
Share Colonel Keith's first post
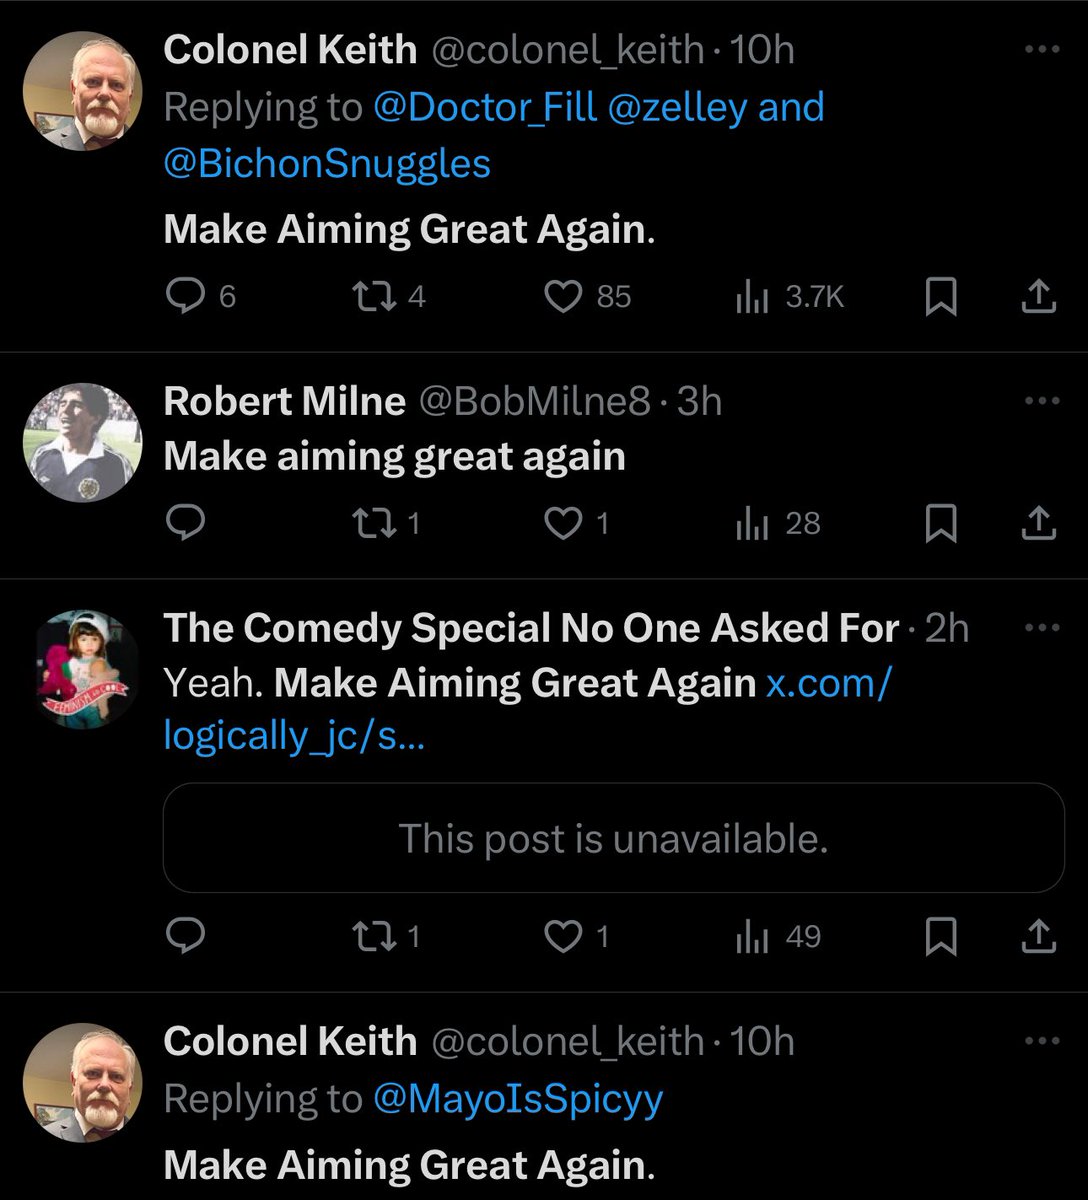[x=1040, y=297]
